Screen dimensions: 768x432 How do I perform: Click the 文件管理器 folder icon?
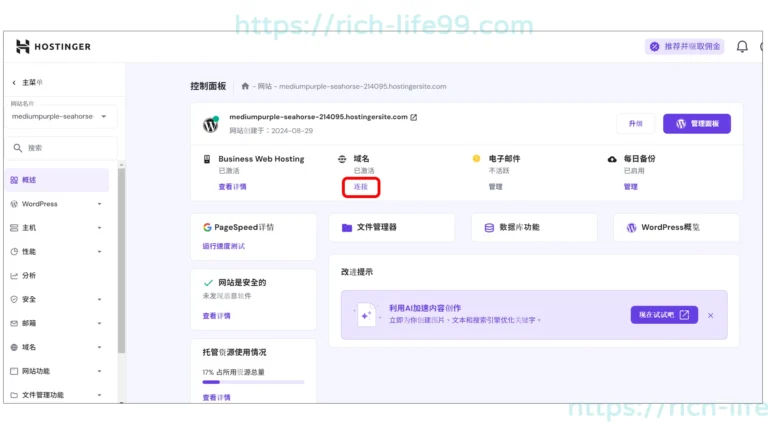click(347, 228)
